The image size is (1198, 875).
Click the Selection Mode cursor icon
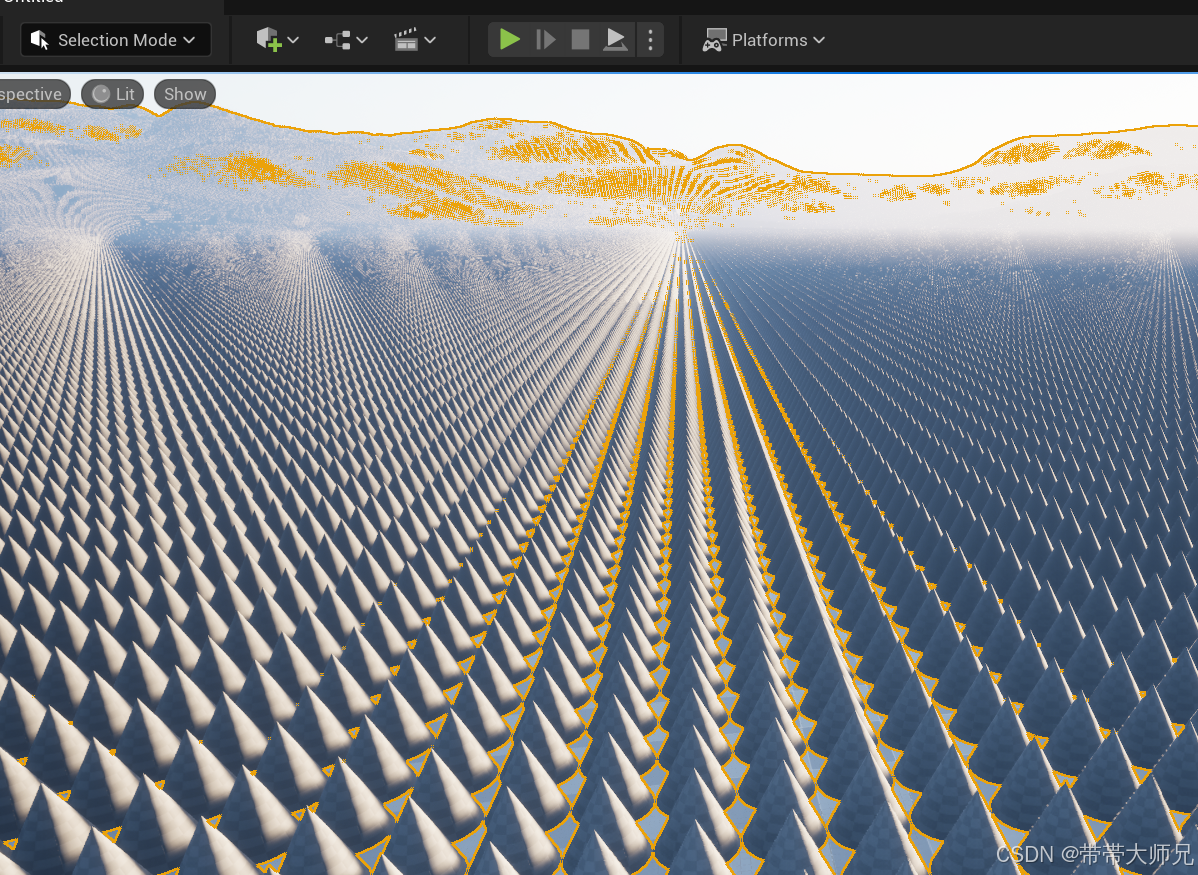40,40
